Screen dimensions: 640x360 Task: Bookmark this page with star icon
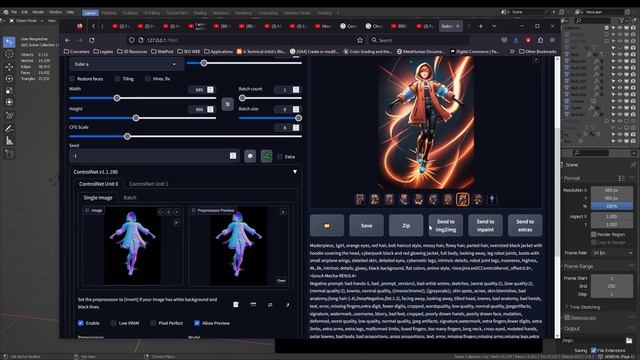click(360, 40)
